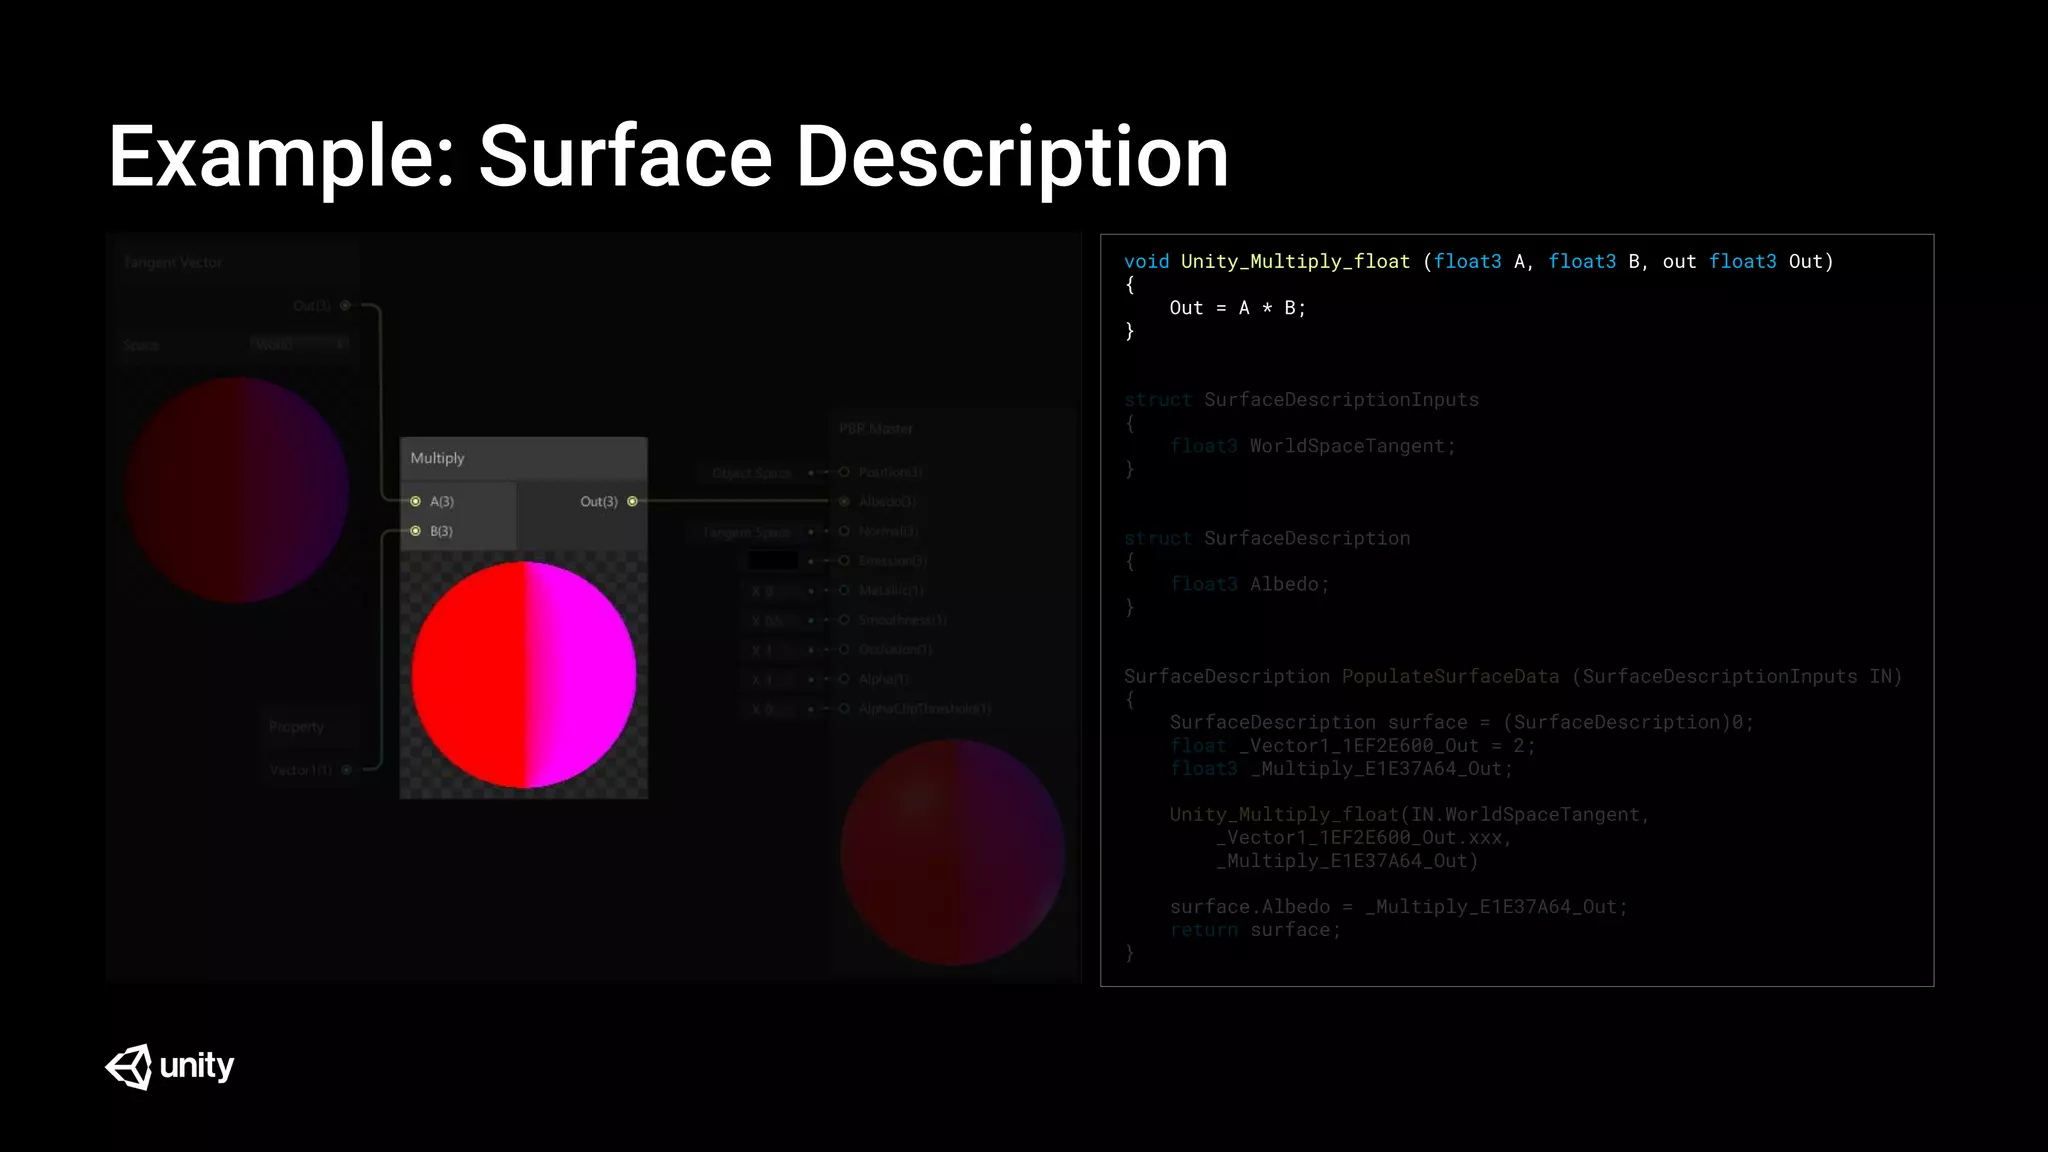Click the Metallic X value field
This screenshot has height=1152, width=2048.
(x=774, y=591)
